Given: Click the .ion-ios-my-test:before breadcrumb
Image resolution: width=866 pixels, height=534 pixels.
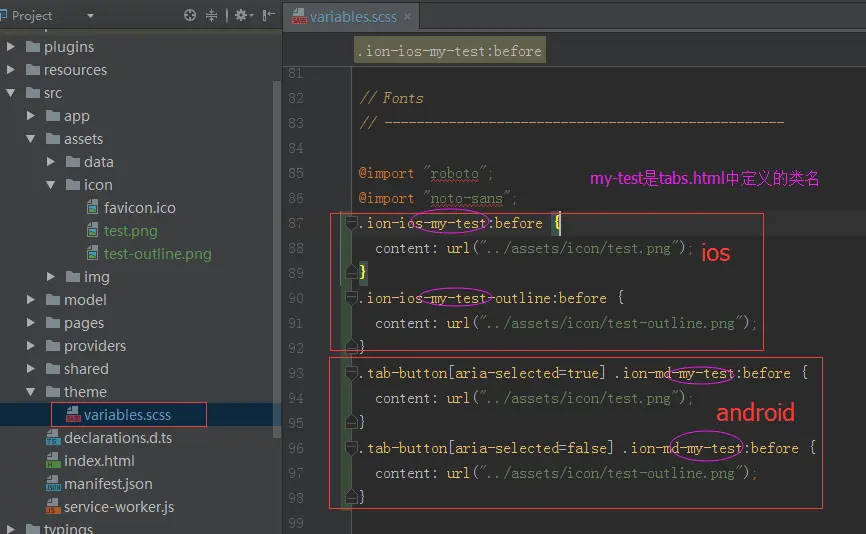Looking at the screenshot, I should click(450, 51).
